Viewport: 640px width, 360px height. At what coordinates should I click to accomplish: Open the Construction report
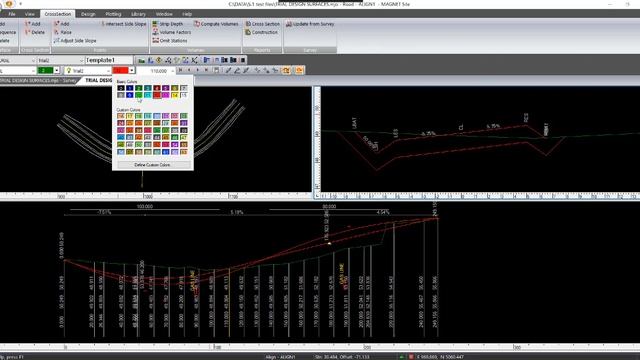(x=262, y=32)
